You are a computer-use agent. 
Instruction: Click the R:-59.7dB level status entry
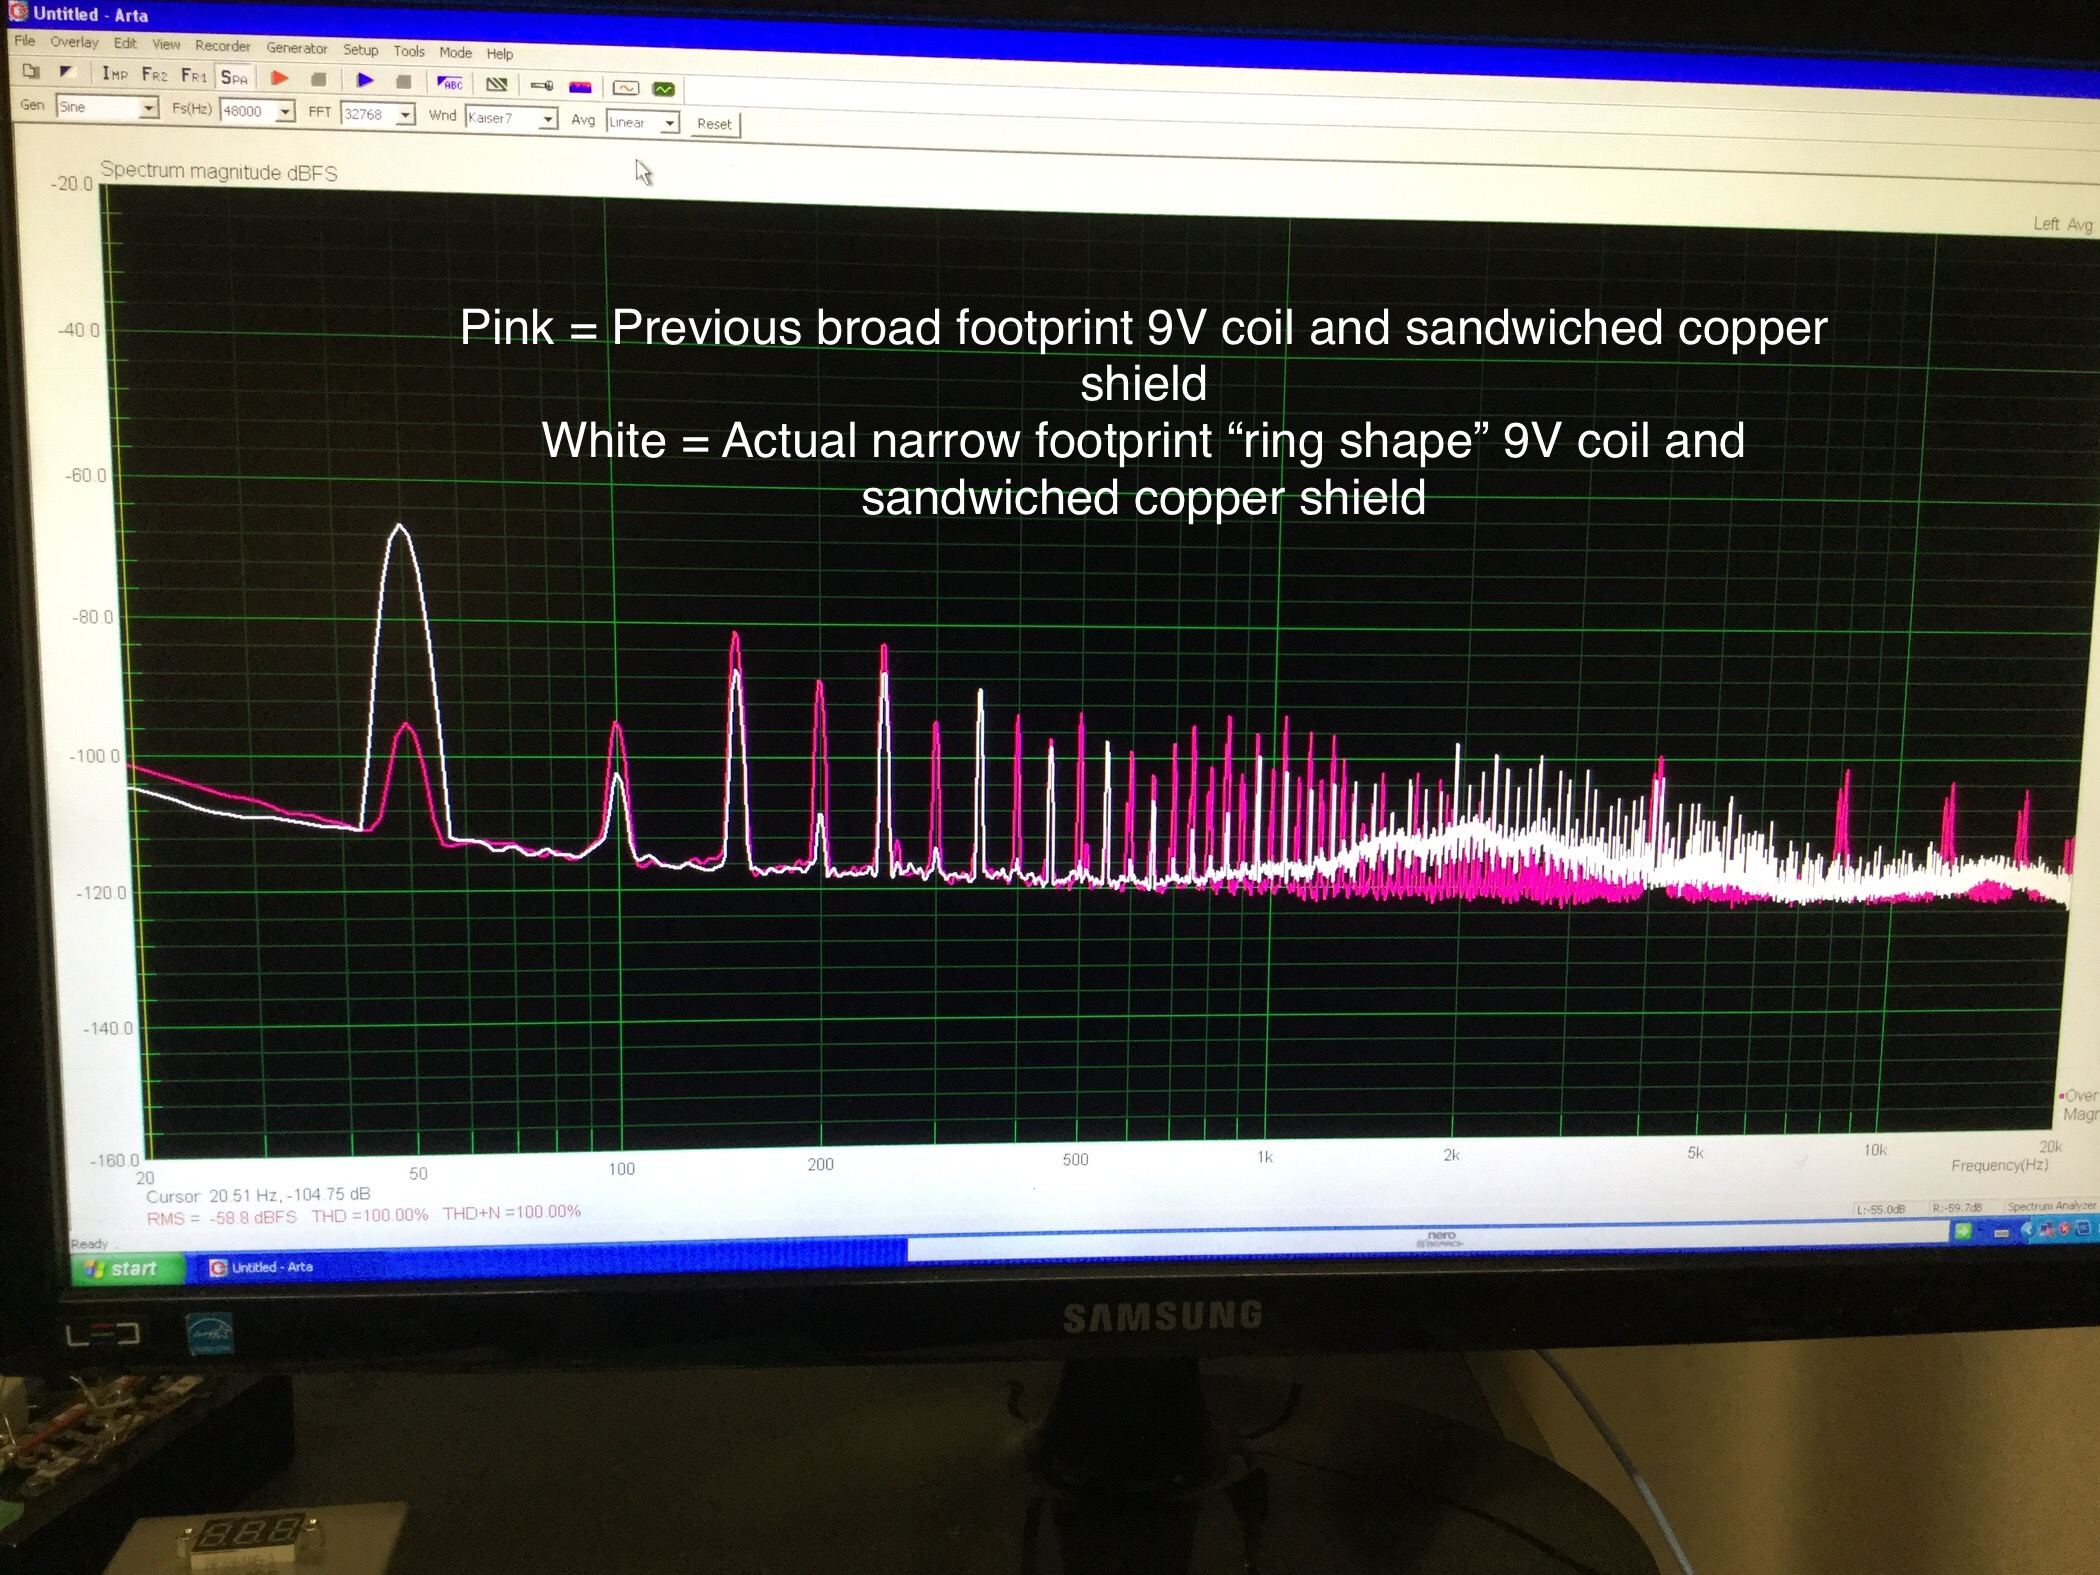point(1957,1208)
